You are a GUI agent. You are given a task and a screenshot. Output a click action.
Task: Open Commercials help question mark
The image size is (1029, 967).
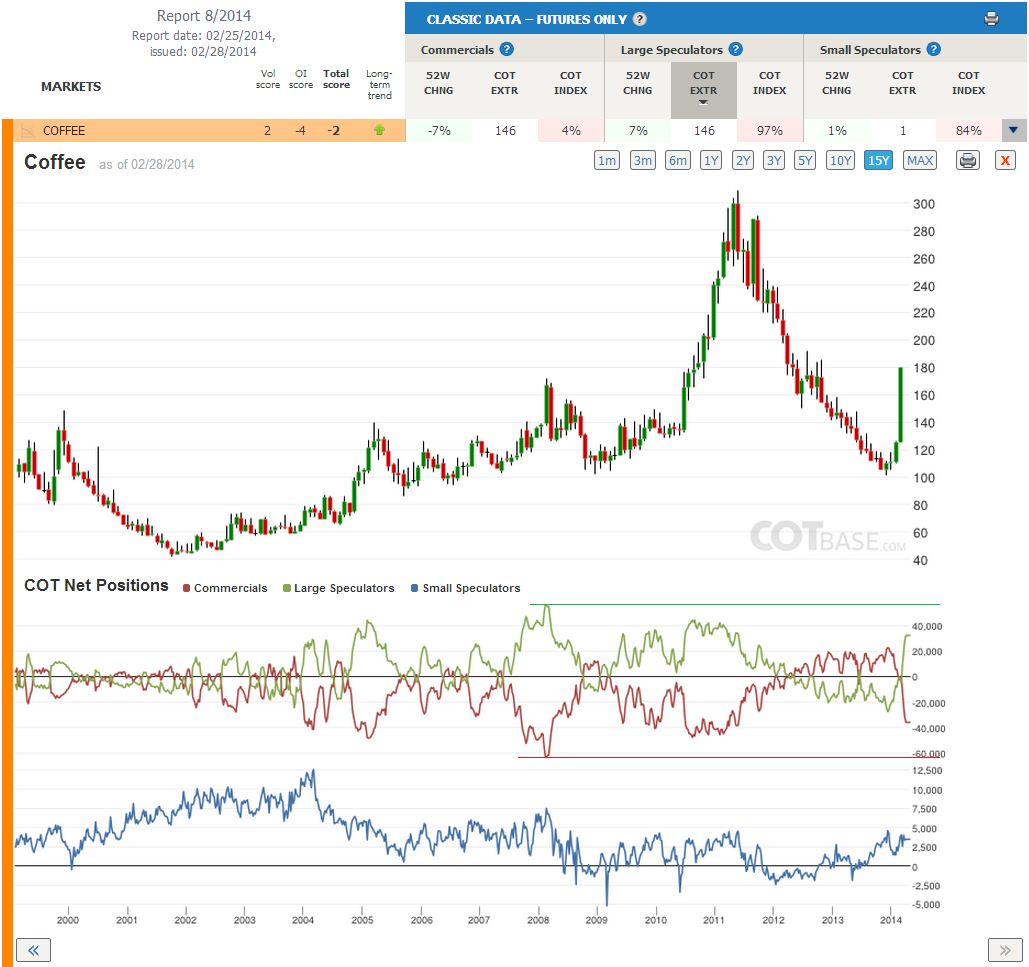(507, 49)
